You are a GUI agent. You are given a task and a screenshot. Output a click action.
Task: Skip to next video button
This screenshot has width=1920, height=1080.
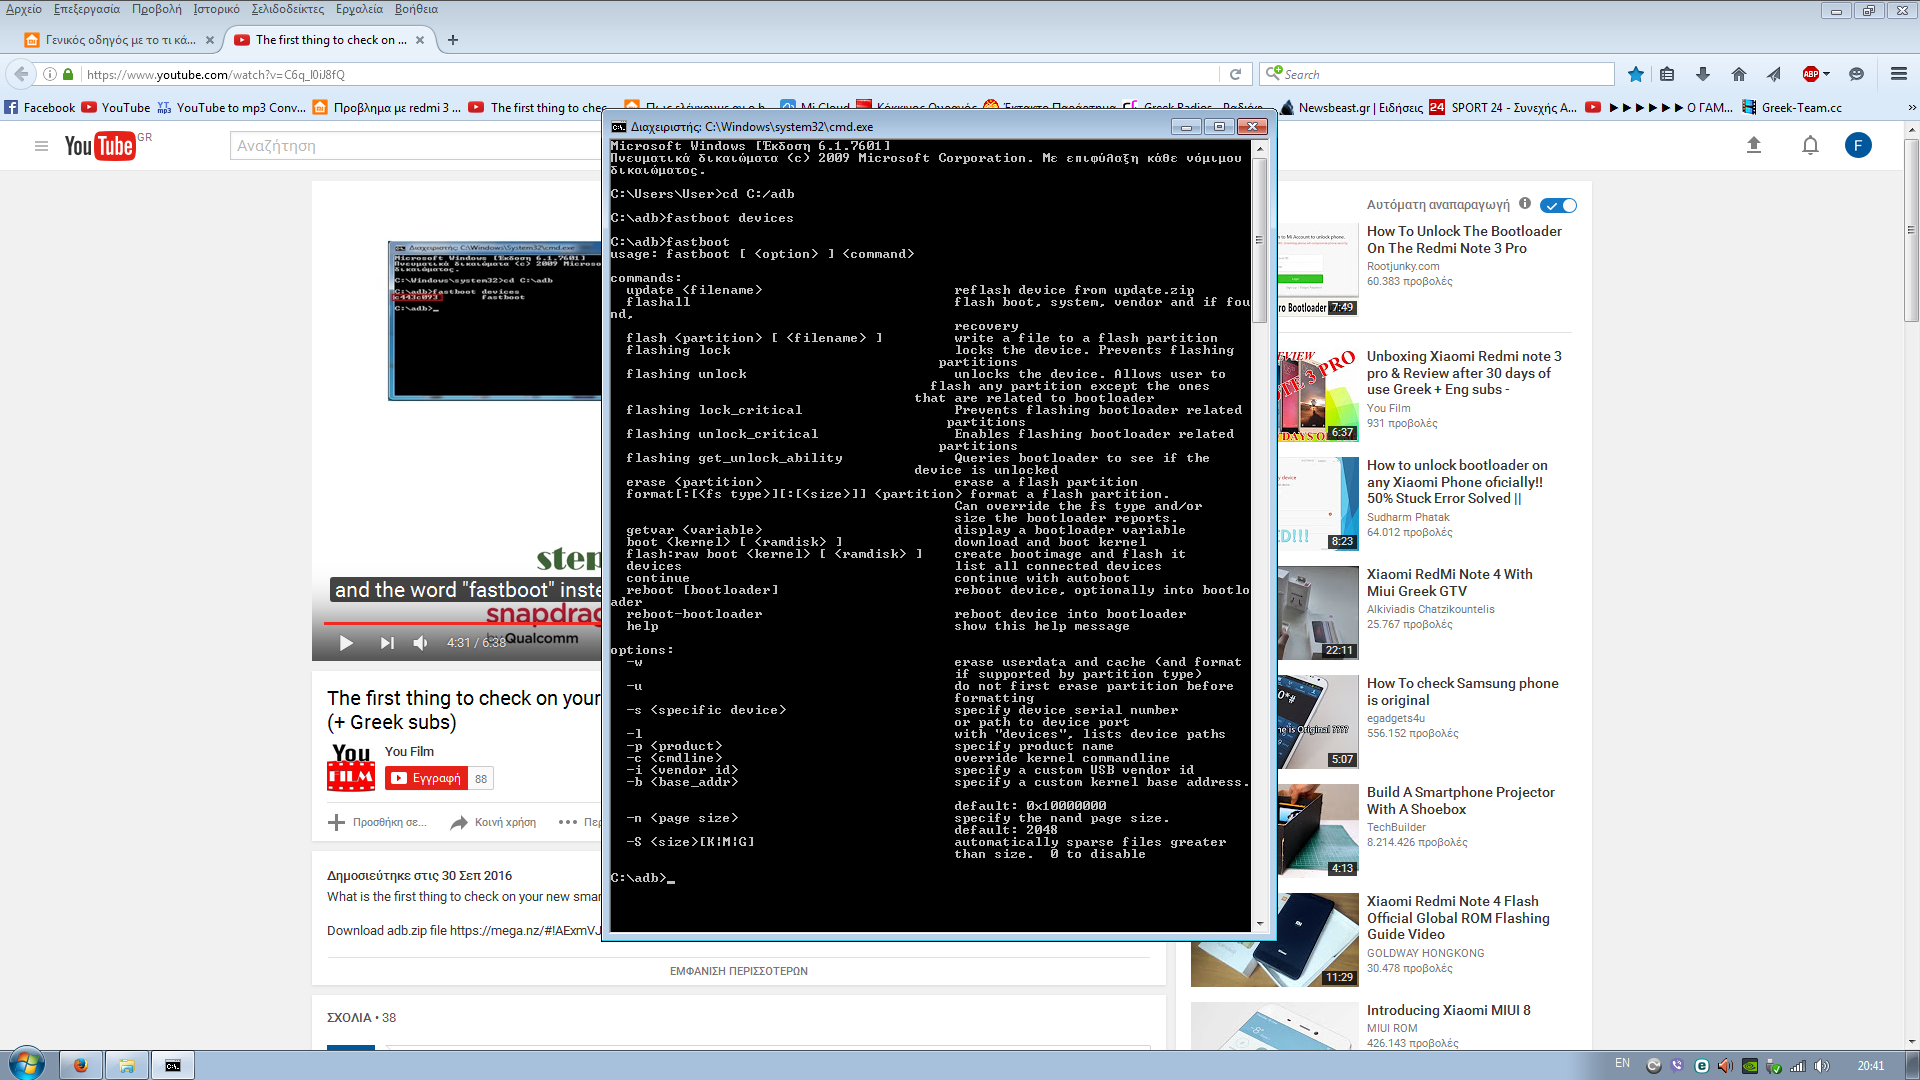coord(387,643)
